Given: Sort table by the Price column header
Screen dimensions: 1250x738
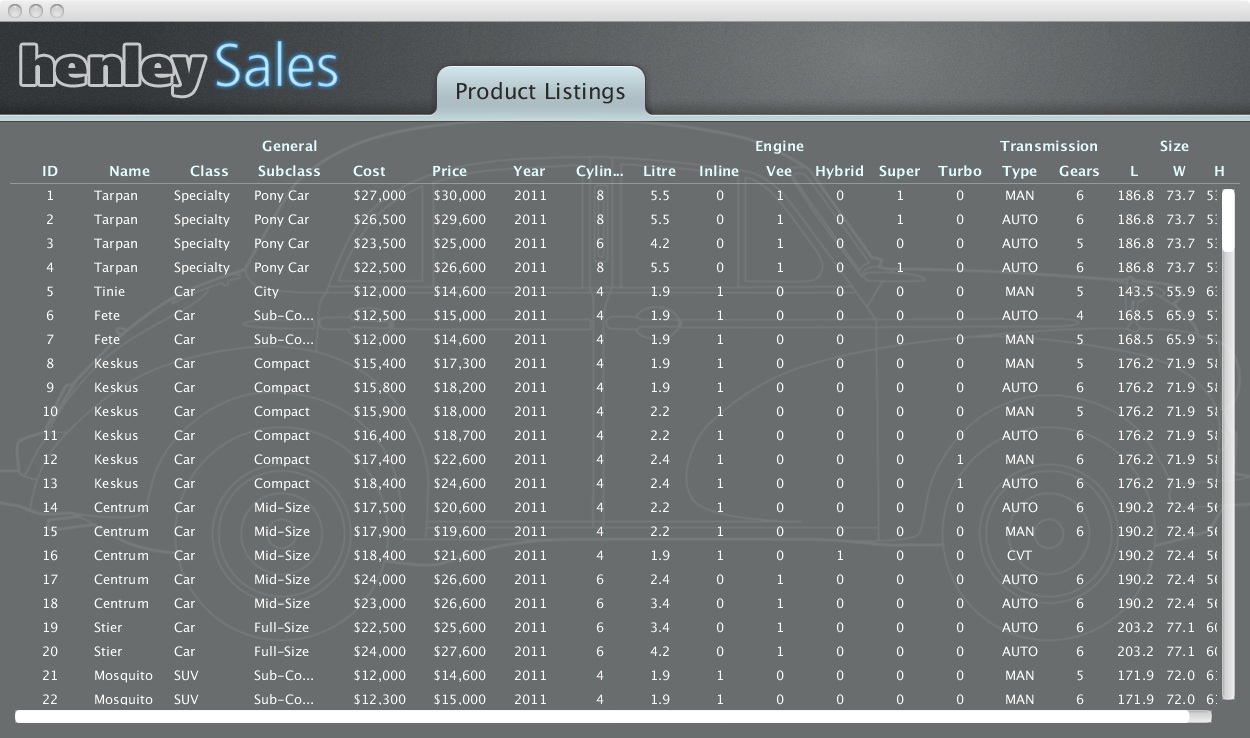Looking at the screenshot, I should click(449, 171).
